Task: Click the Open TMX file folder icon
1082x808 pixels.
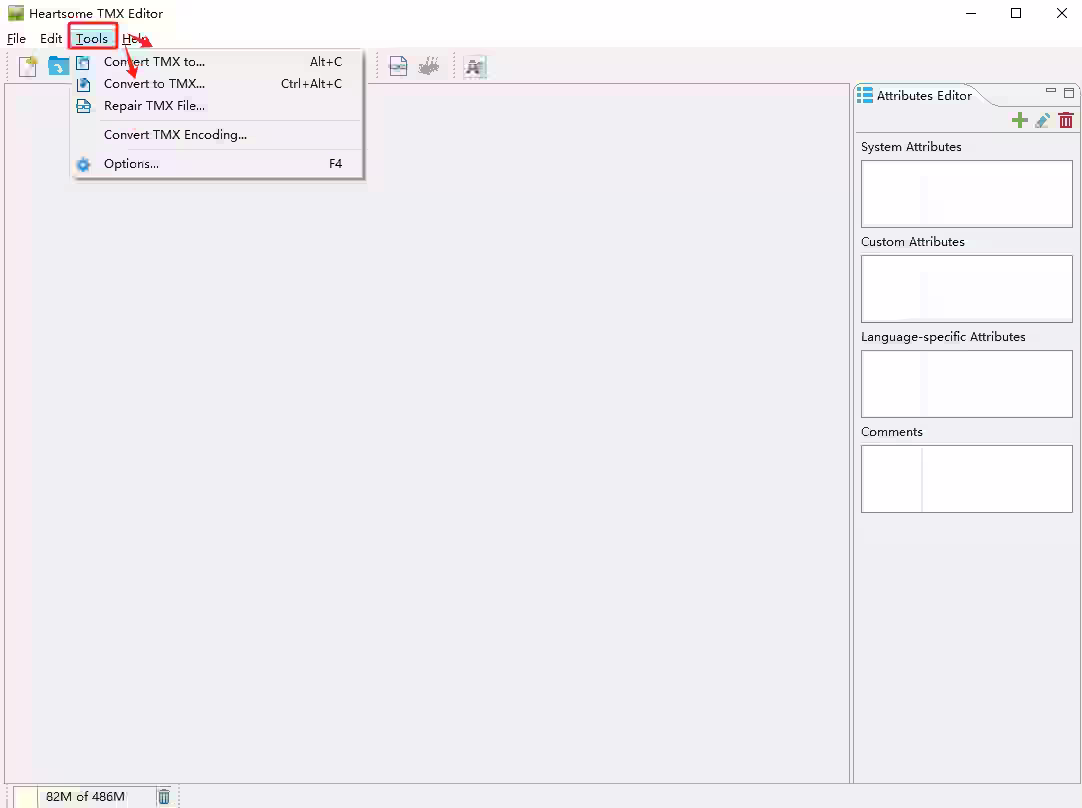Action: (58, 65)
